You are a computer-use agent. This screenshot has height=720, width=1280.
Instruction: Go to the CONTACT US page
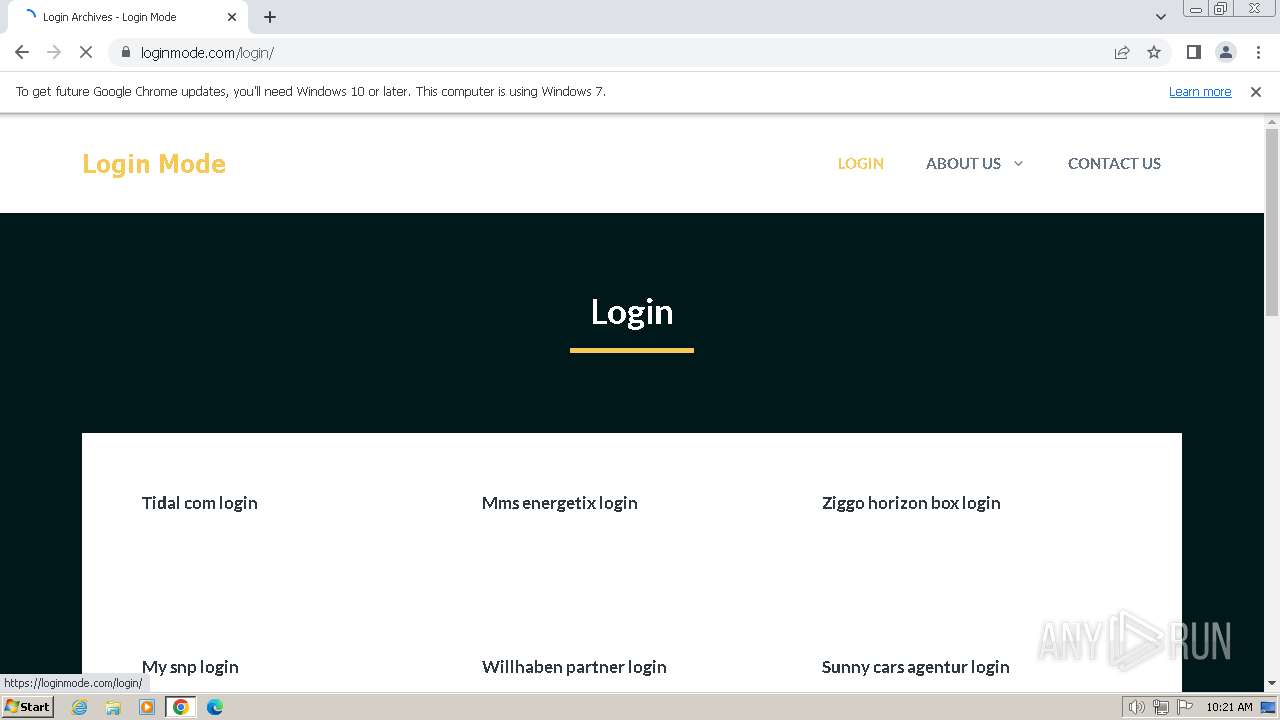(x=1114, y=163)
